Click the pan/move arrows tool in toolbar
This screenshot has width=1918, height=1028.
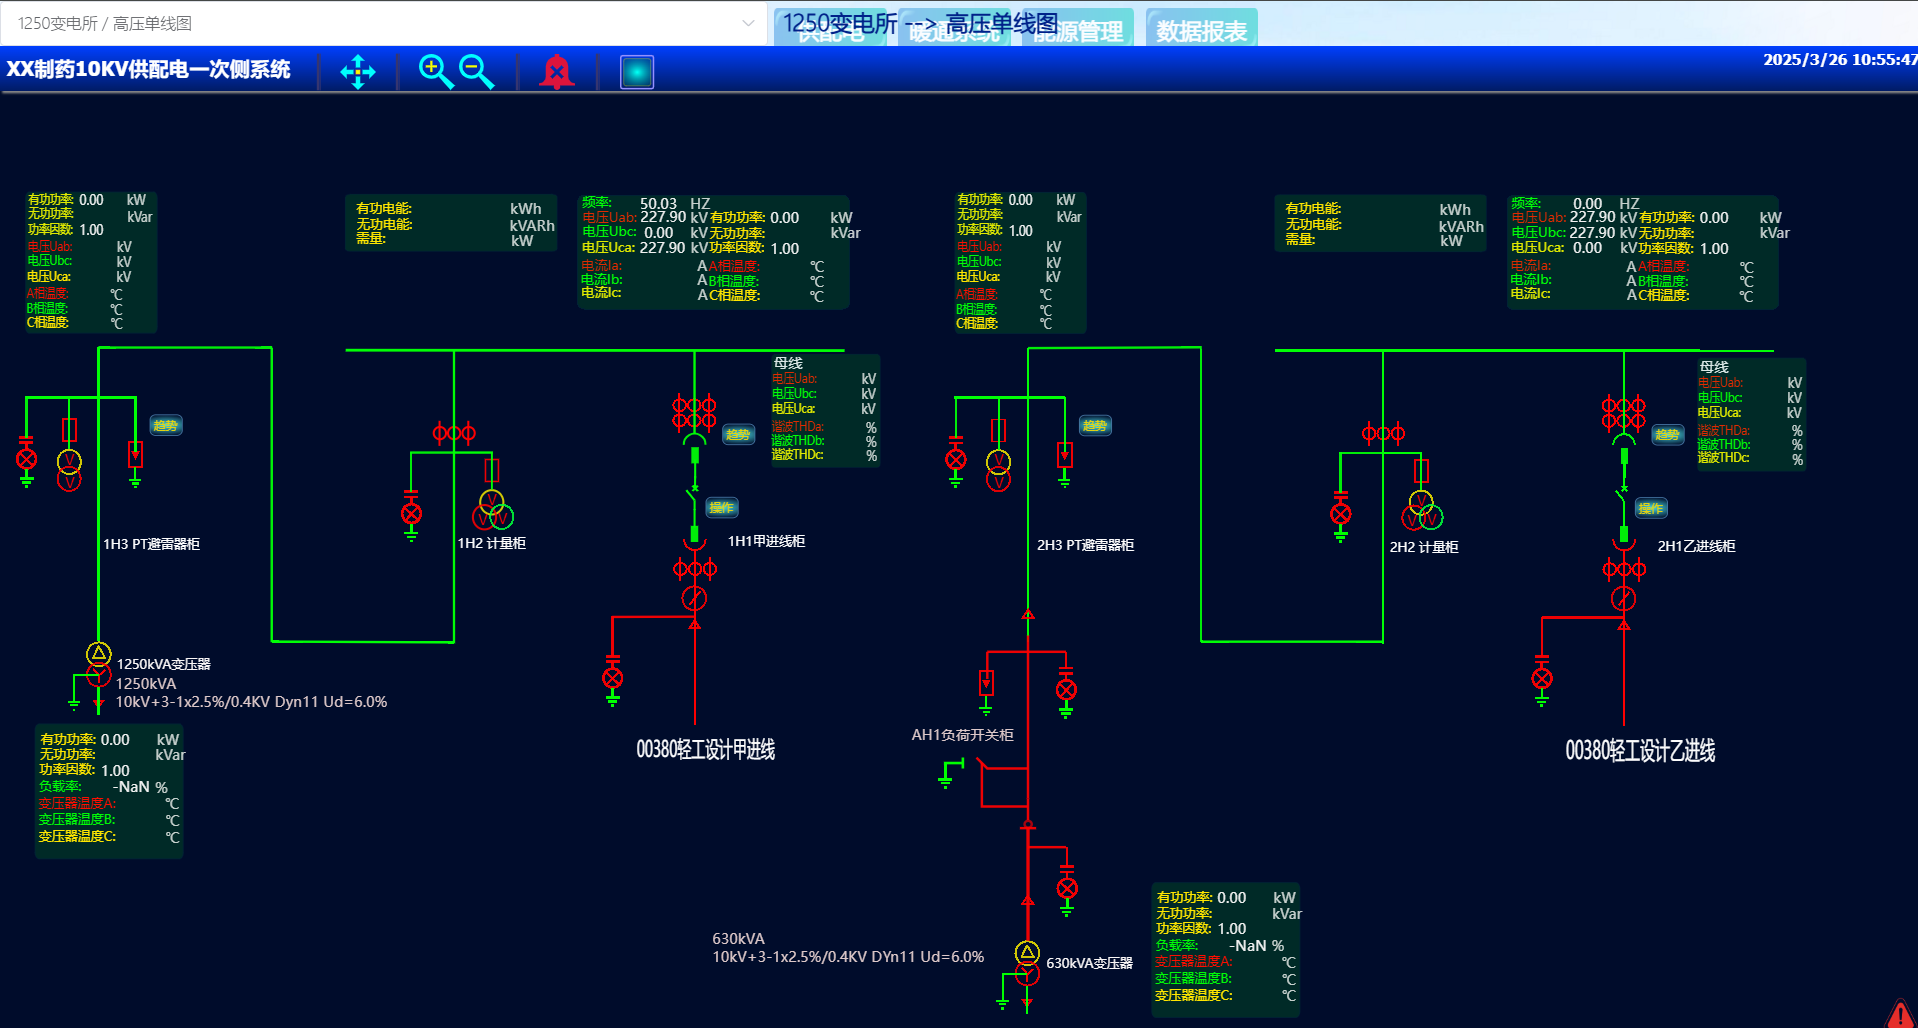(x=357, y=72)
